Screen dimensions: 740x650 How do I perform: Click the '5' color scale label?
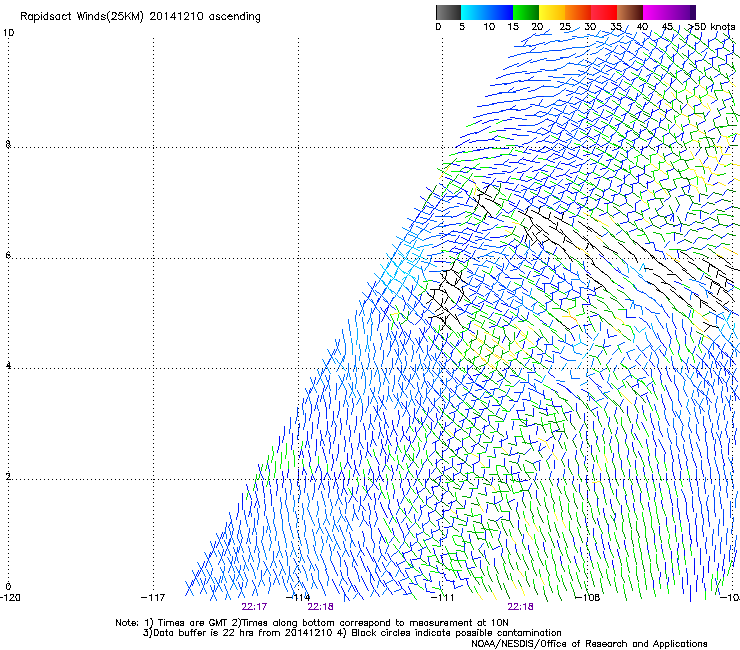462,27
